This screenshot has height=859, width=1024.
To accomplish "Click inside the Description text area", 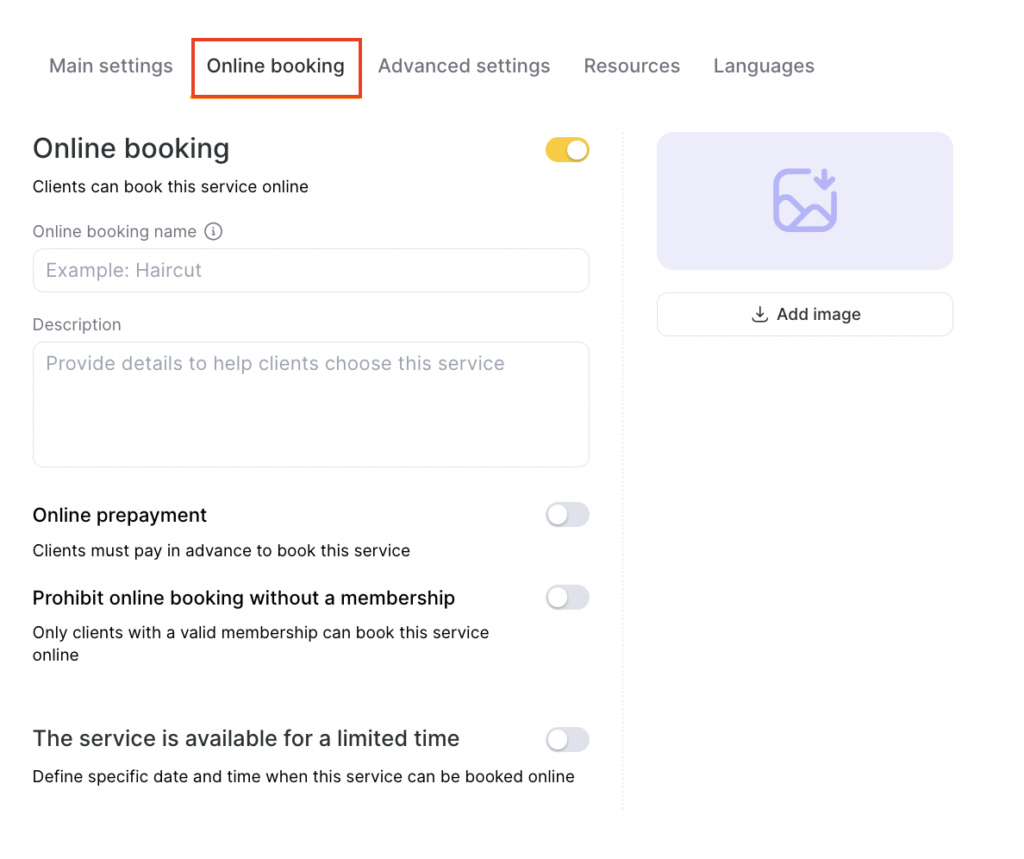I will click(310, 404).
